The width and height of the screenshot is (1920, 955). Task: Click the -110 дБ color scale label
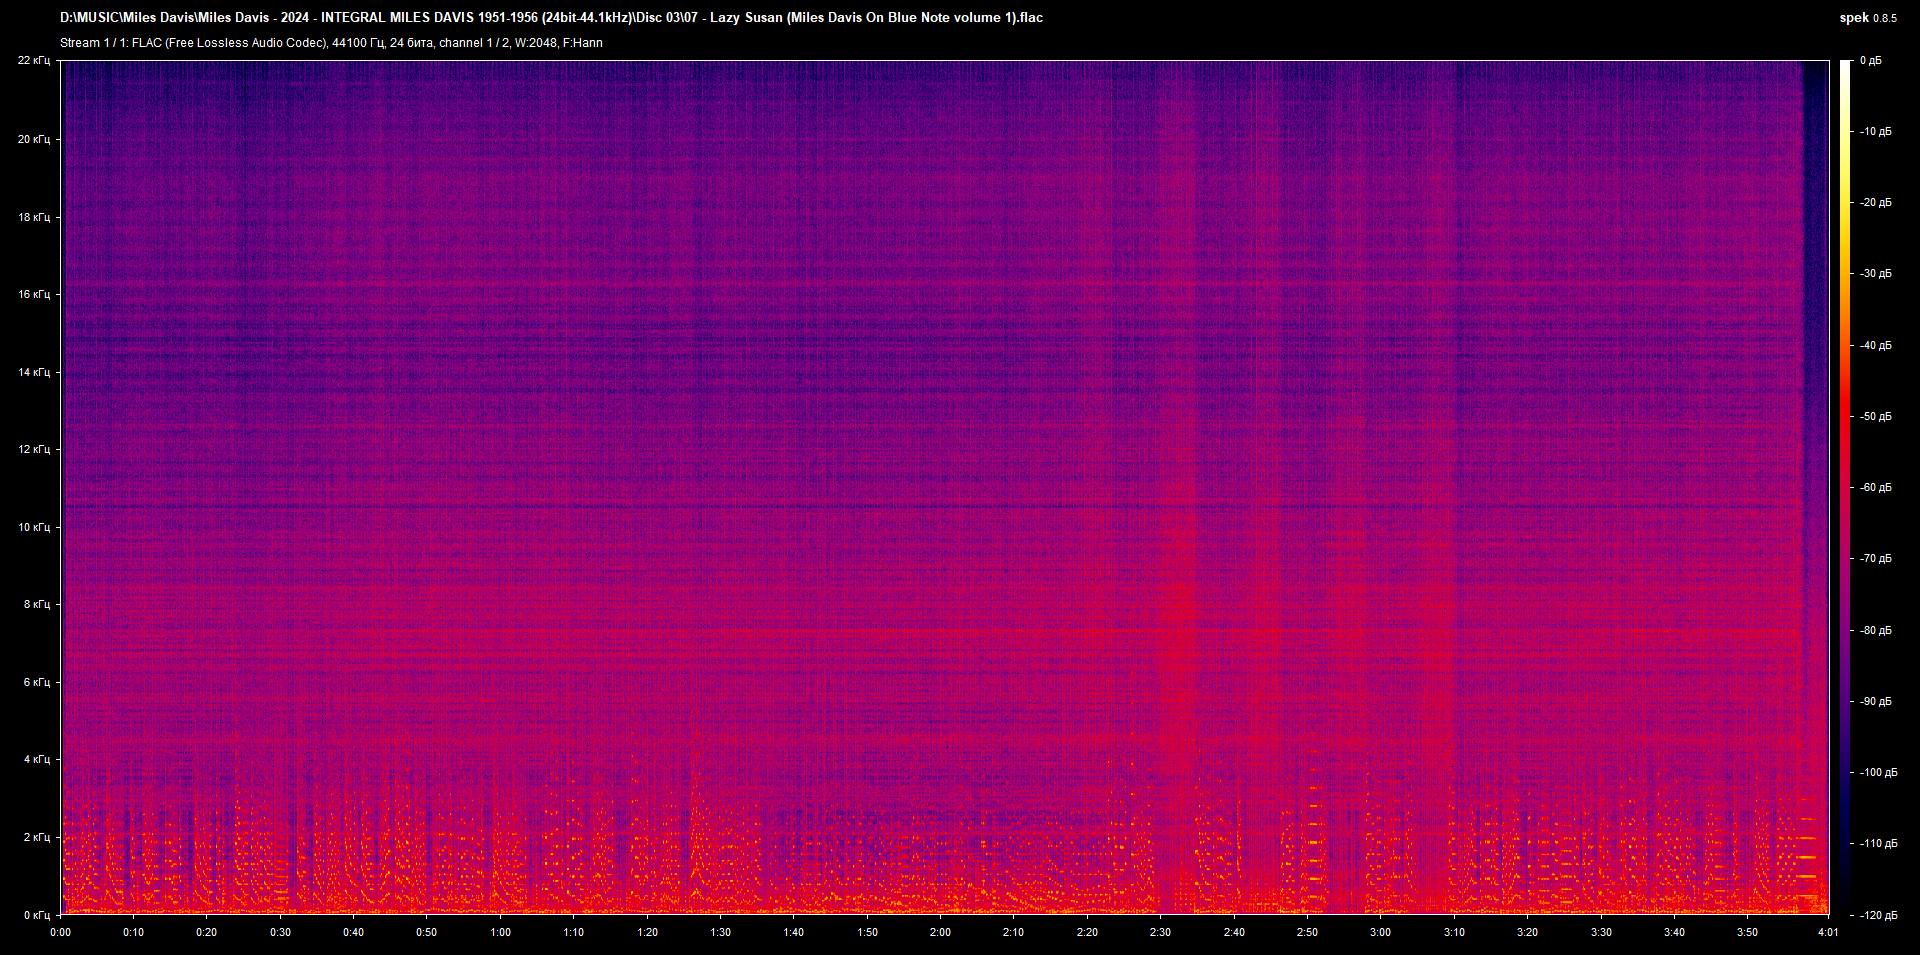(1877, 843)
